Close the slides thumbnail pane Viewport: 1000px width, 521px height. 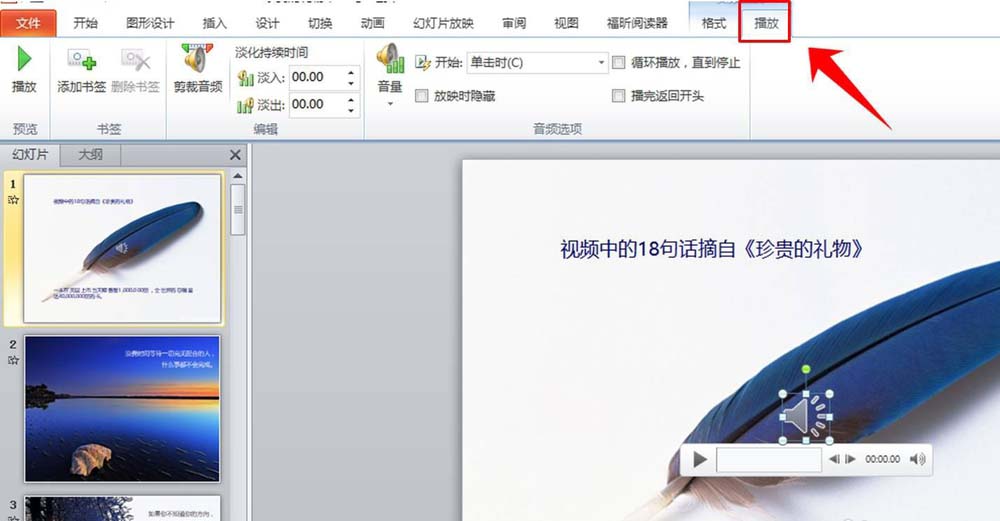(235, 155)
